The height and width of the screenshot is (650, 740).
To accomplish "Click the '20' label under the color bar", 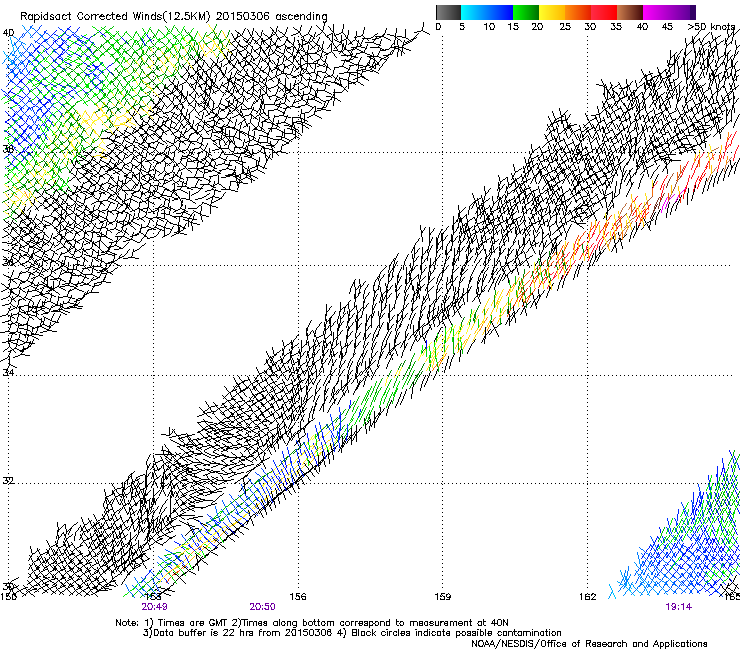I will tap(537, 26).
